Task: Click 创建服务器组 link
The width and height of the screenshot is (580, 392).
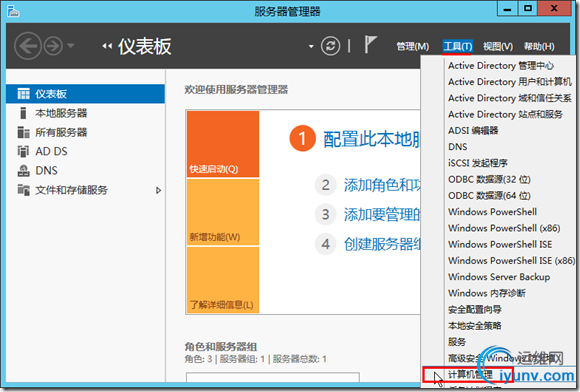Action: pos(382,244)
